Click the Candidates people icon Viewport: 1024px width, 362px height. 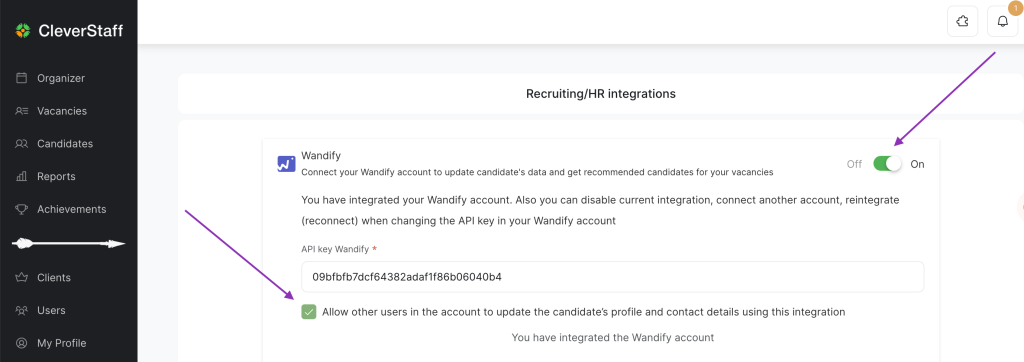point(22,144)
